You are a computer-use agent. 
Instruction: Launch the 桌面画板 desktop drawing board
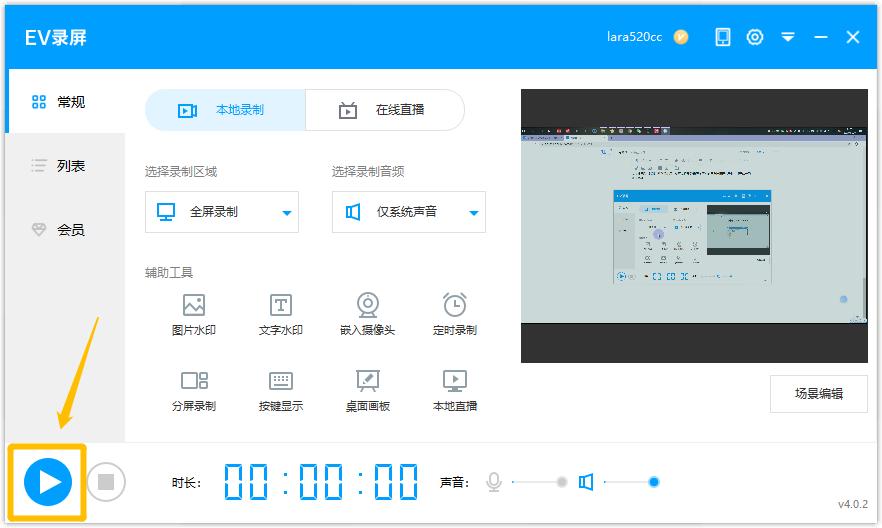click(x=368, y=389)
